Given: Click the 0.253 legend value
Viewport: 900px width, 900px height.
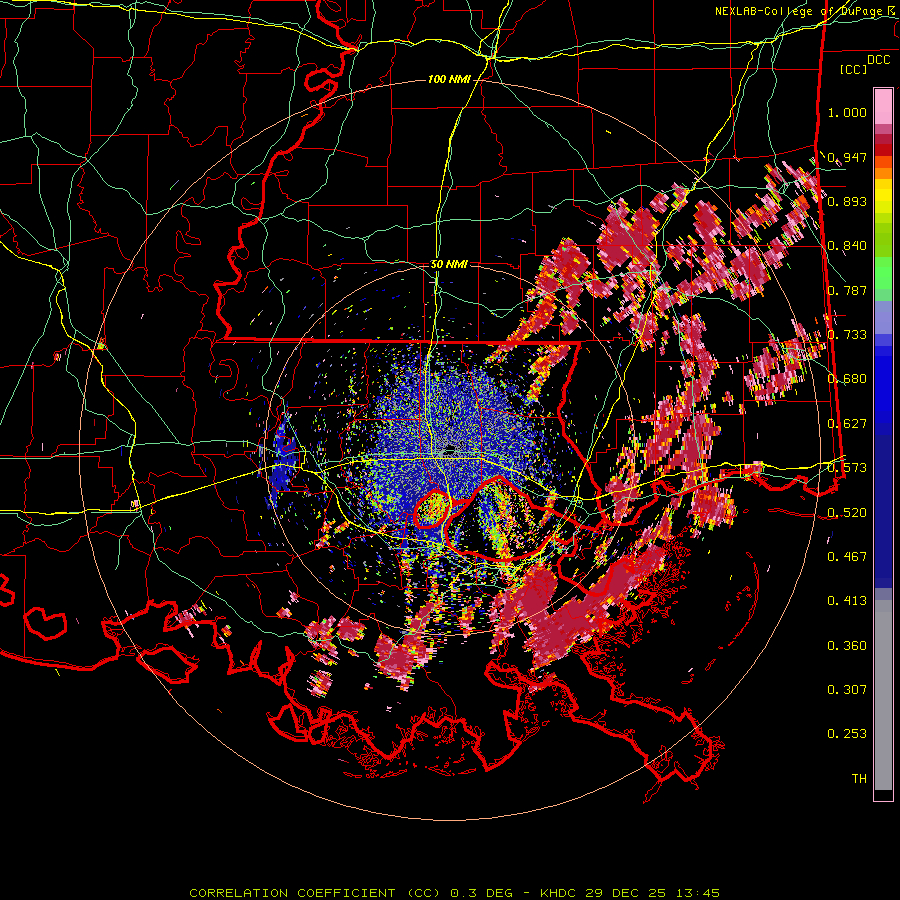Looking at the screenshot, I should tap(847, 734).
